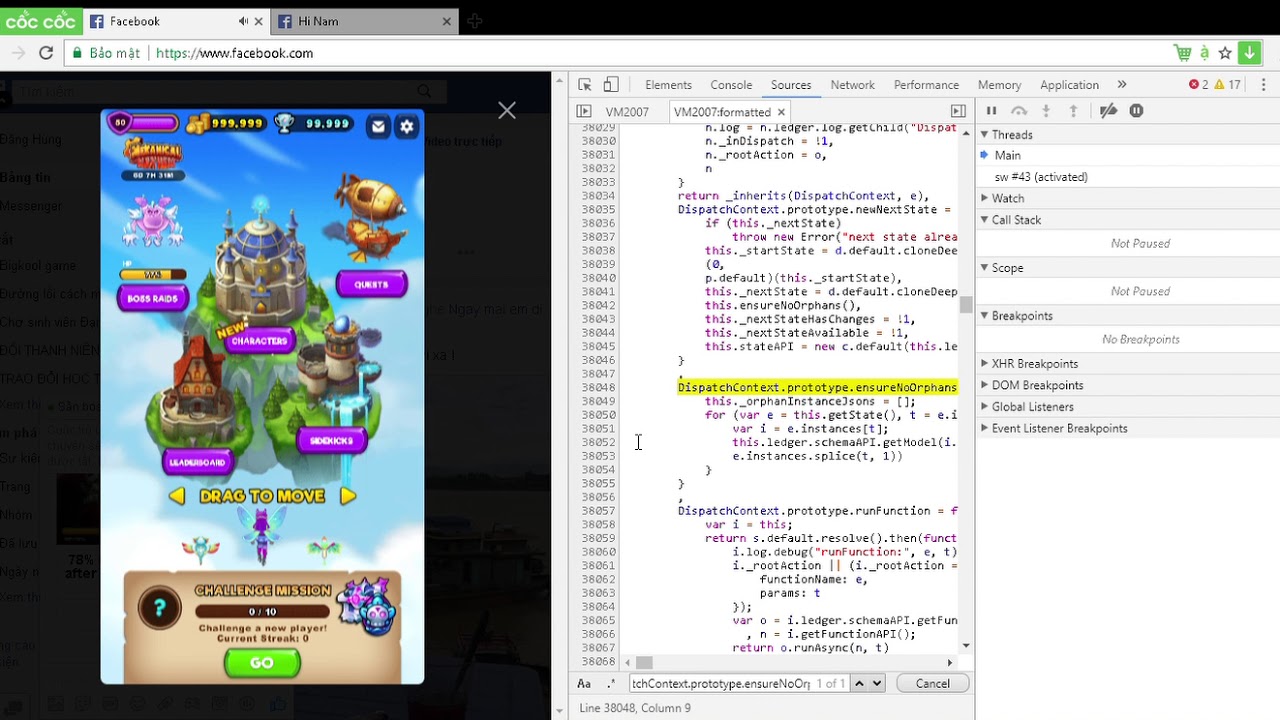The height and width of the screenshot is (720, 1280).
Task: Show the file navigator panel icon
Action: [584, 111]
